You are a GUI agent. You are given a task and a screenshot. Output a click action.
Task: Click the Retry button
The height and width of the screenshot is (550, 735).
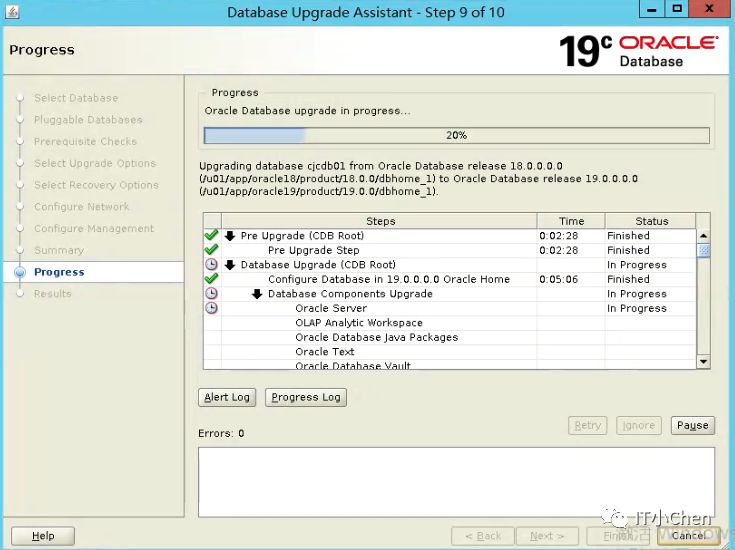[587, 425]
